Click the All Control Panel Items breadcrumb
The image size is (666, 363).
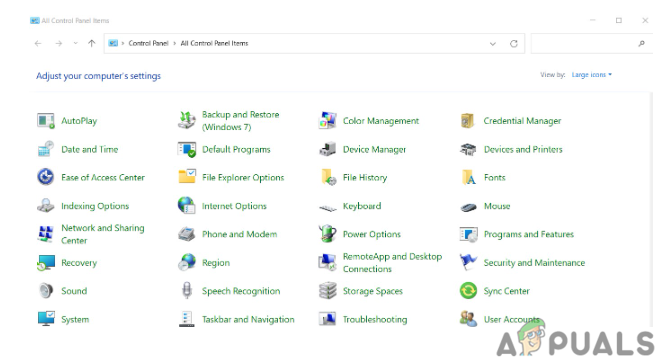coord(214,43)
